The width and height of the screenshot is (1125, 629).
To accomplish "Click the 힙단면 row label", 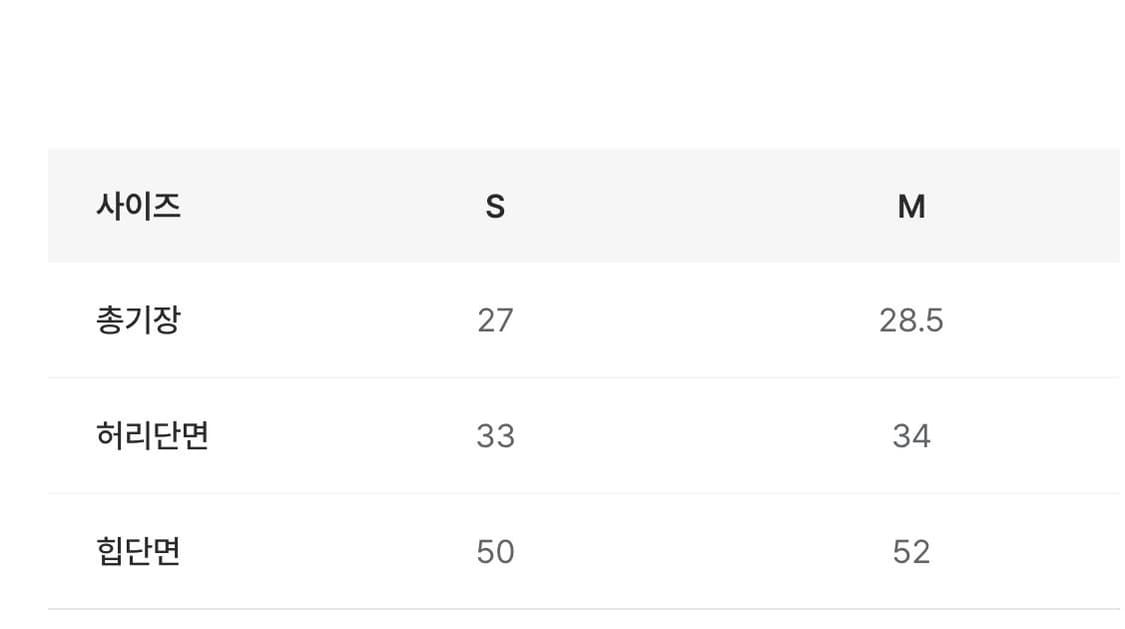I will coord(138,552).
